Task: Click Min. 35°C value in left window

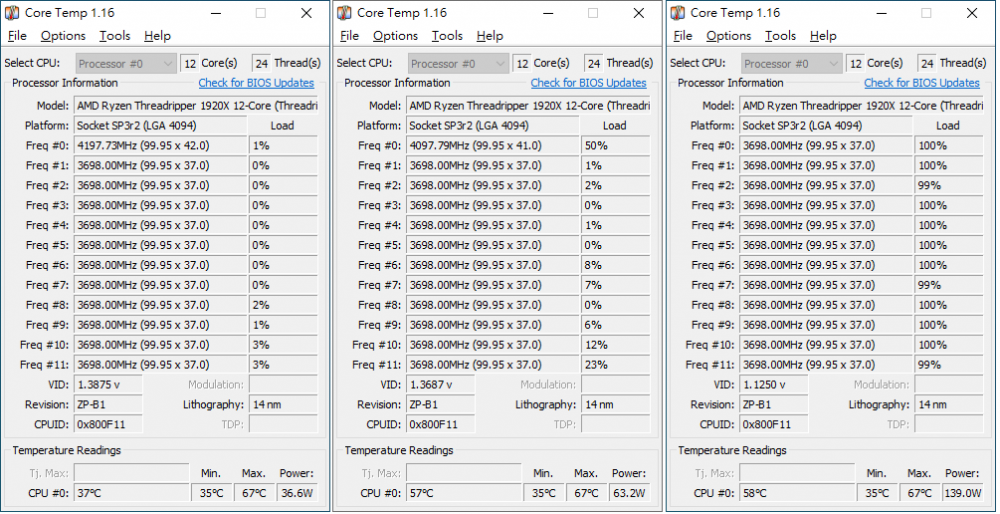Action: click(x=212, y=493)
